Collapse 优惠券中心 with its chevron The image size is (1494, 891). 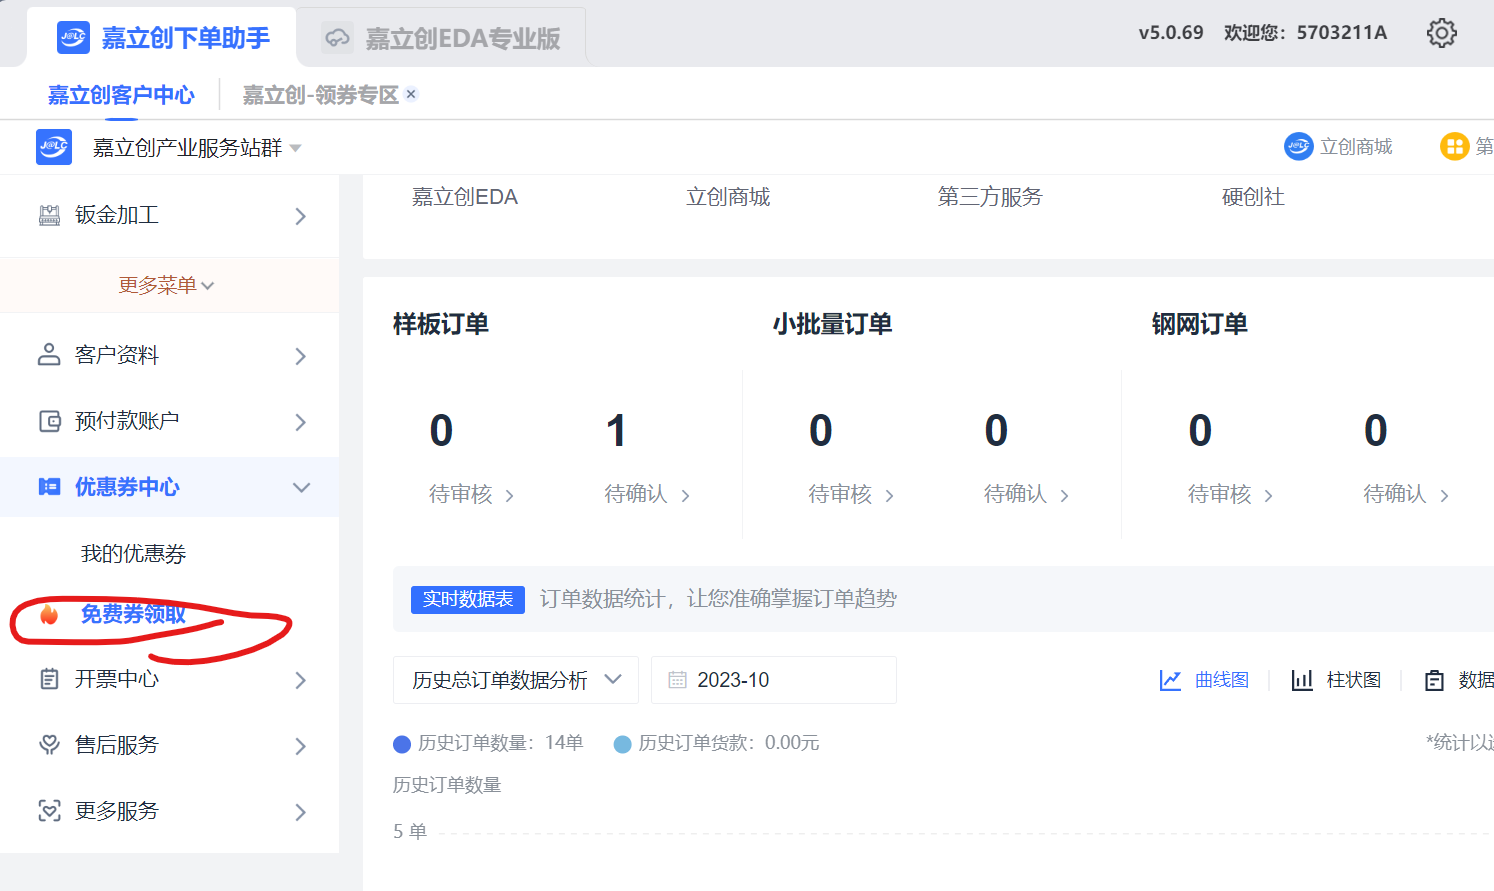pos(301,487)
